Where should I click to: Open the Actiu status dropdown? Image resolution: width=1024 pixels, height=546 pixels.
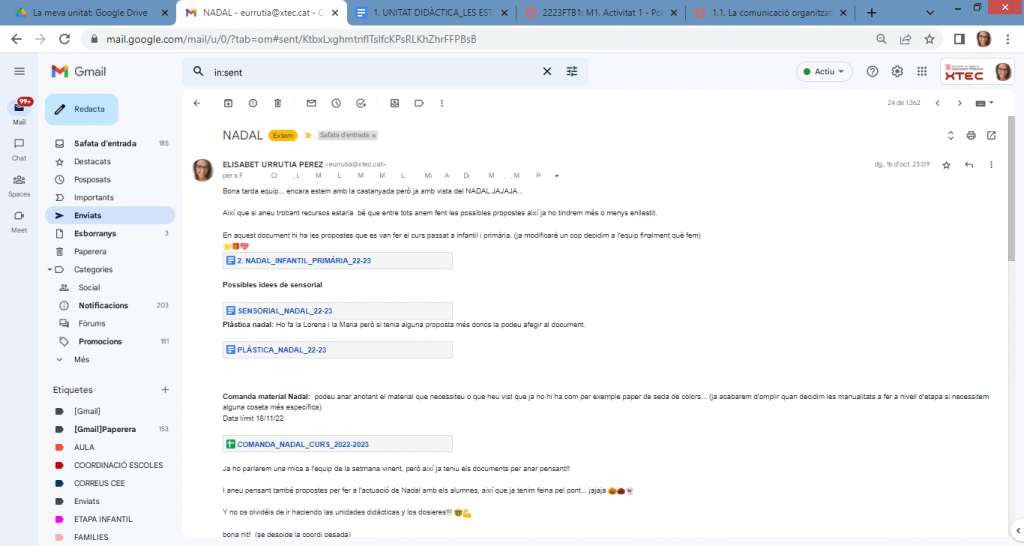click(825, 72)
